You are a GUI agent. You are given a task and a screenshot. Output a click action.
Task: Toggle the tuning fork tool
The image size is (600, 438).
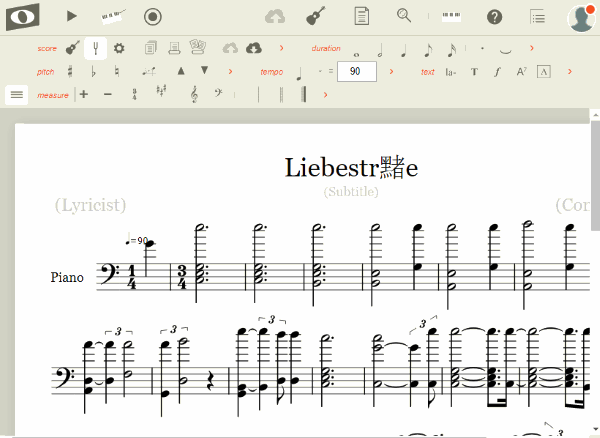coord(95,48)
